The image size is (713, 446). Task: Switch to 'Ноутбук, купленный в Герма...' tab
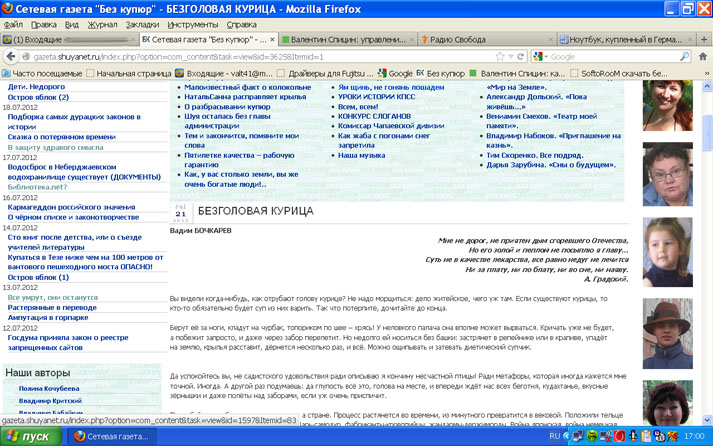click(x=626, y=40)
